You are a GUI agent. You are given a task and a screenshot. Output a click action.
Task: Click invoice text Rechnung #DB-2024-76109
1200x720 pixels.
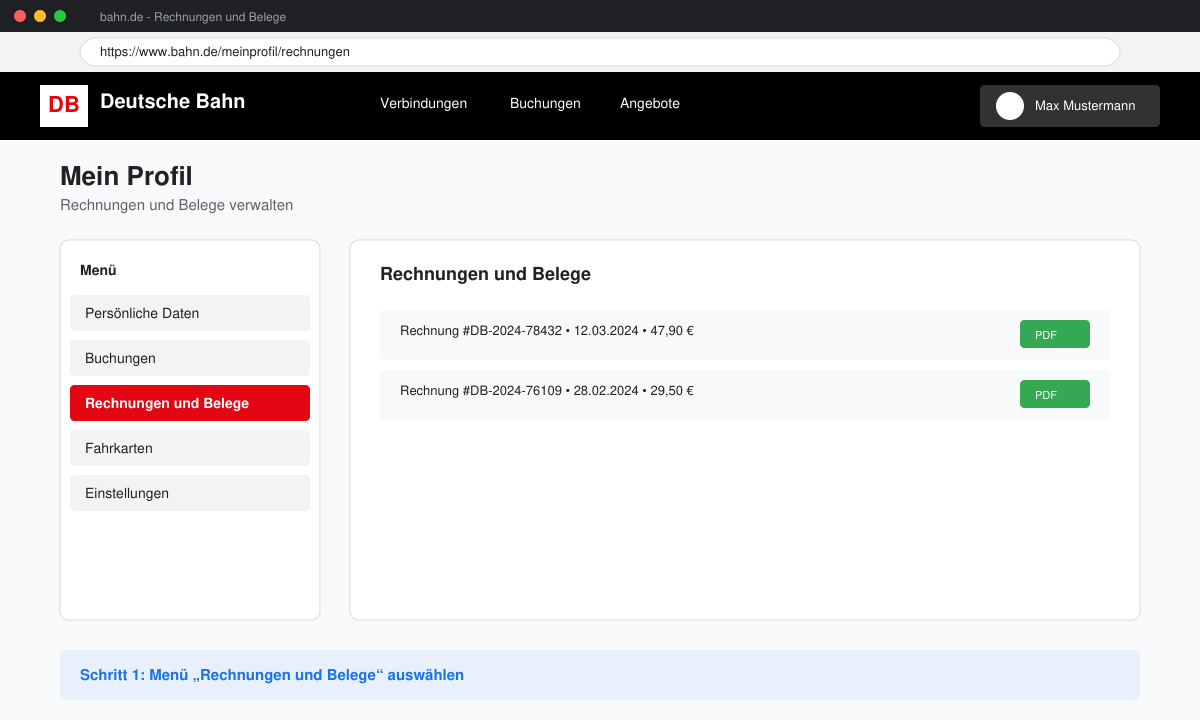tap(547, 391)
